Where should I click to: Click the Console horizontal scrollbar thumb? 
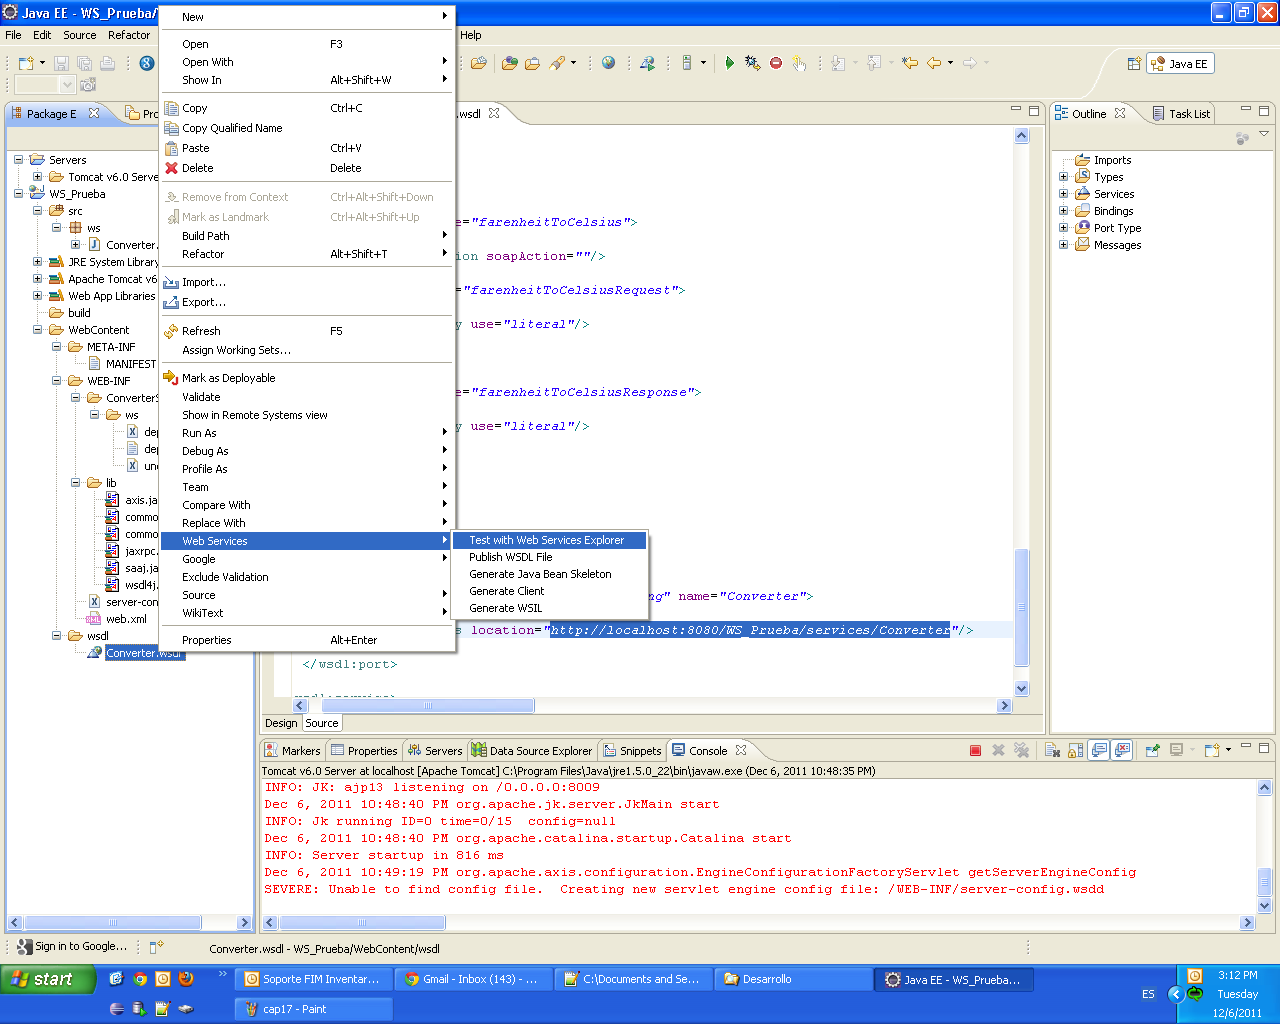(x=362, y=923)
